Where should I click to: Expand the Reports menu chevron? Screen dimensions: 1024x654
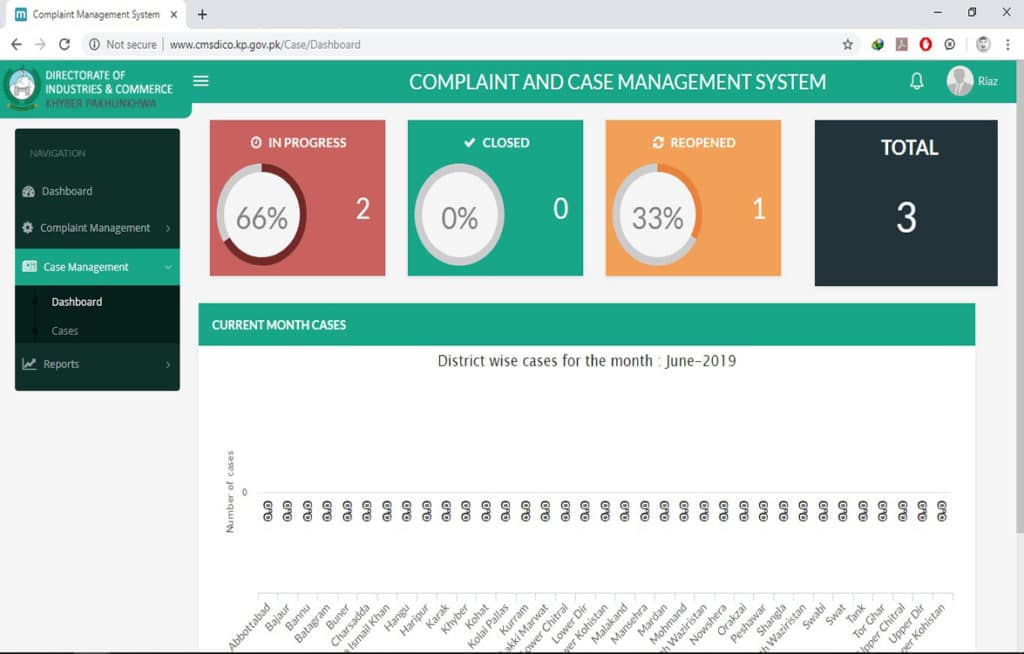pos(167,365)
